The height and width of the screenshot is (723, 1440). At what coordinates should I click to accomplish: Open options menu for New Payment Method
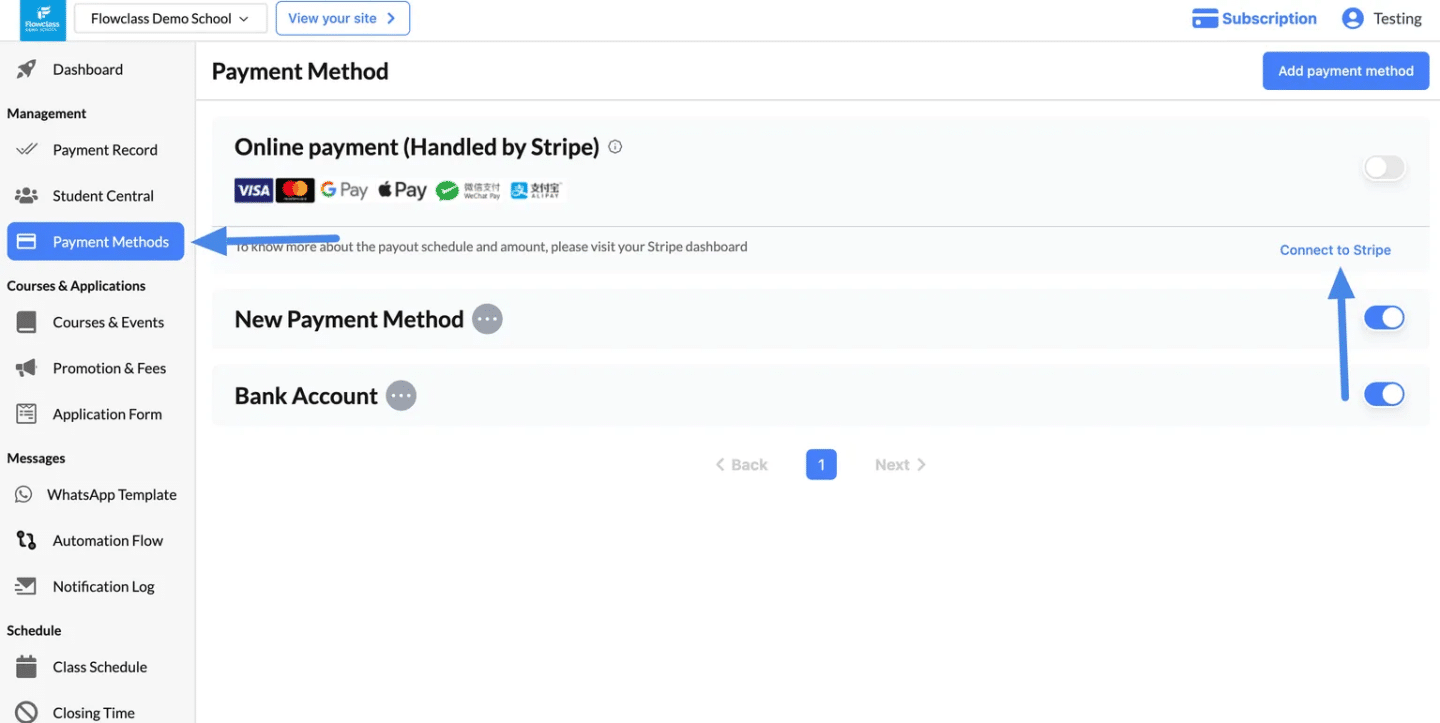487,319
